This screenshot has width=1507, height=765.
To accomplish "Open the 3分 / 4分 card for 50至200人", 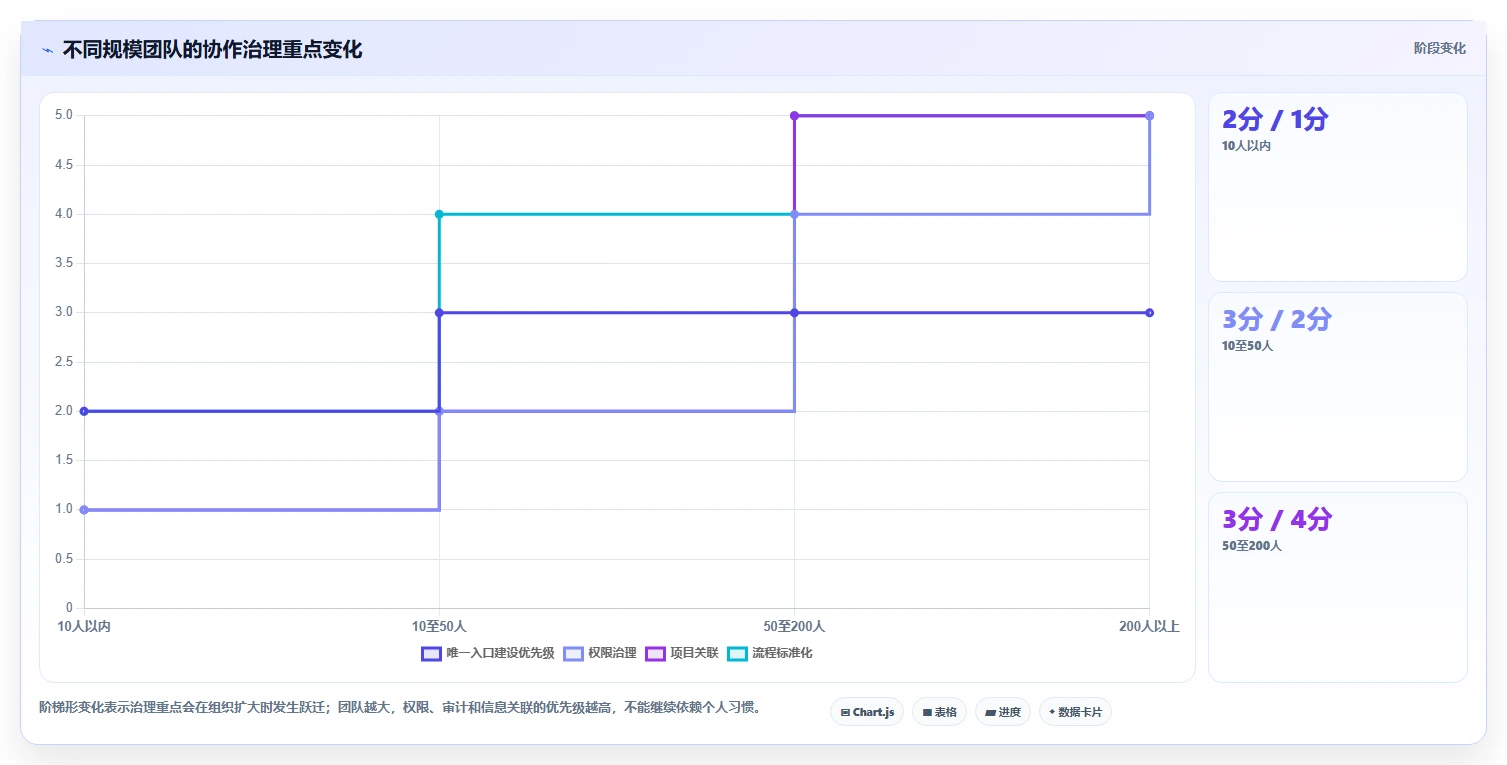I will [x=1337, y=587].
